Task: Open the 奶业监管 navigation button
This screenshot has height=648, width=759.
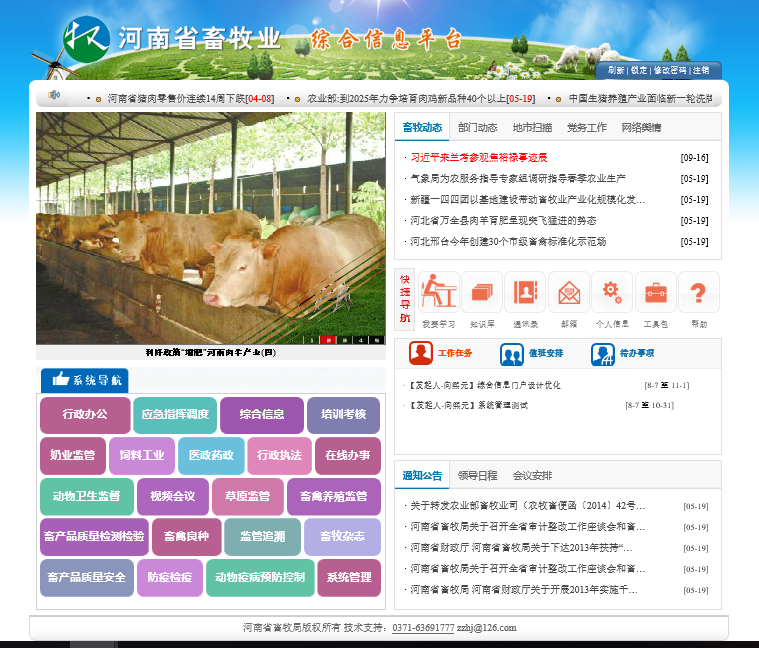Action: pyautogui.click(x=73, y=455)
